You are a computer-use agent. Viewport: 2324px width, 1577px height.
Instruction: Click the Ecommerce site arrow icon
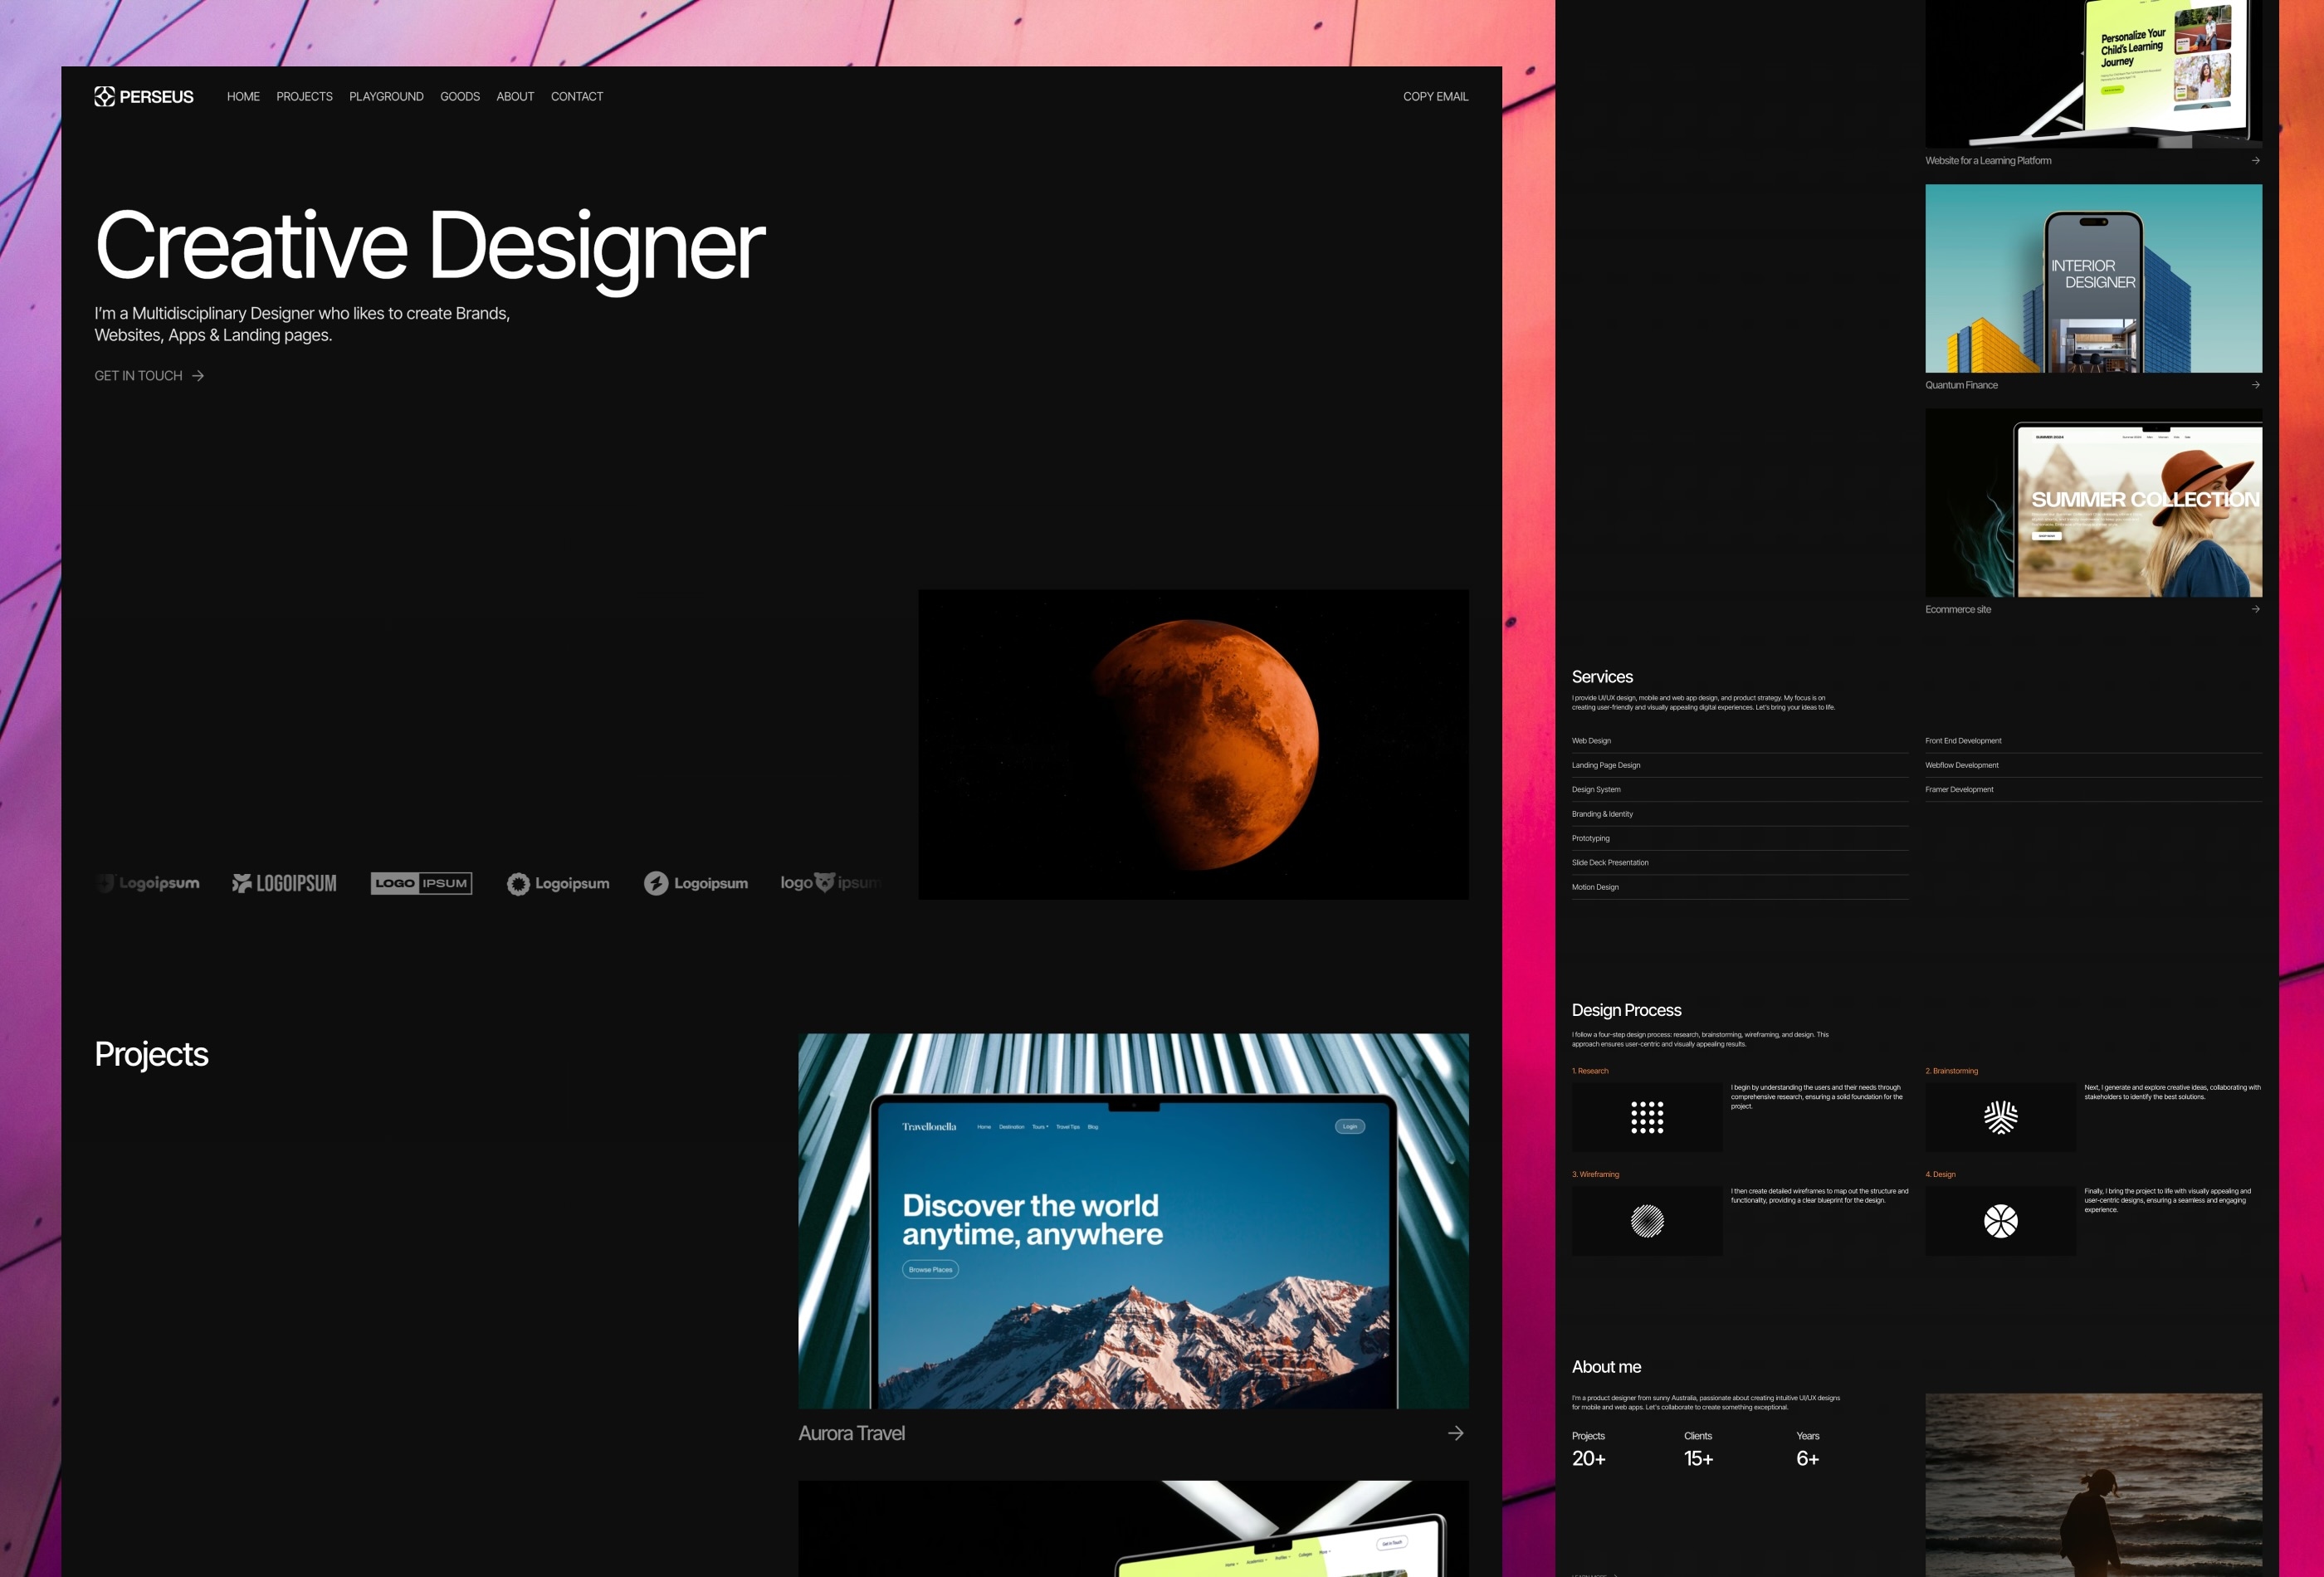pyautogui.click(x=2255, y=608)
